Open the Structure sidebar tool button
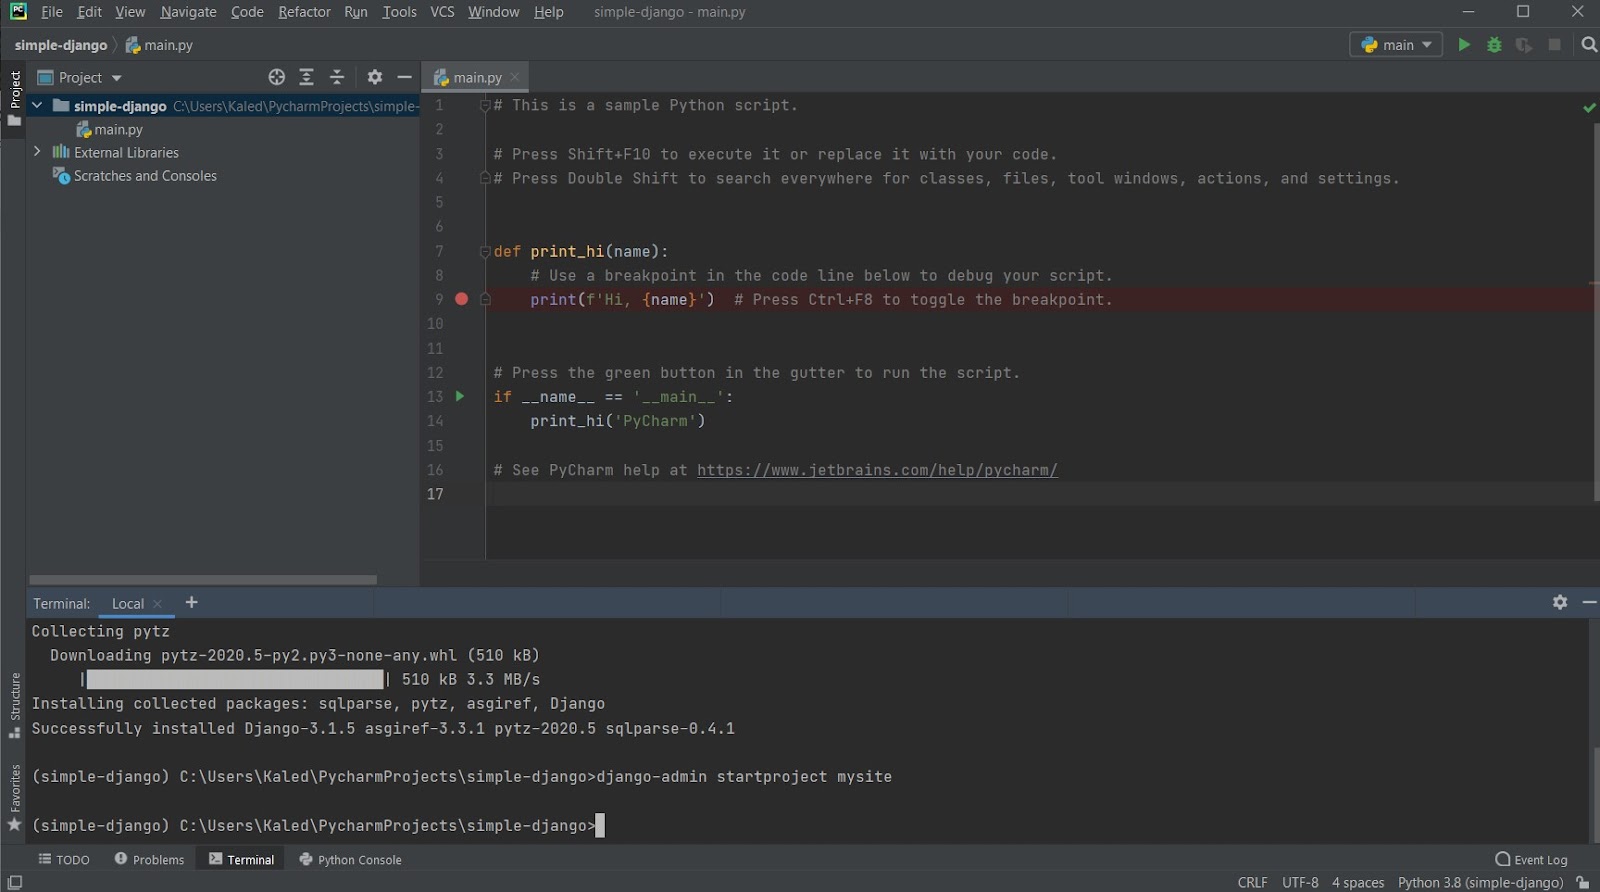 coord(14,705)
